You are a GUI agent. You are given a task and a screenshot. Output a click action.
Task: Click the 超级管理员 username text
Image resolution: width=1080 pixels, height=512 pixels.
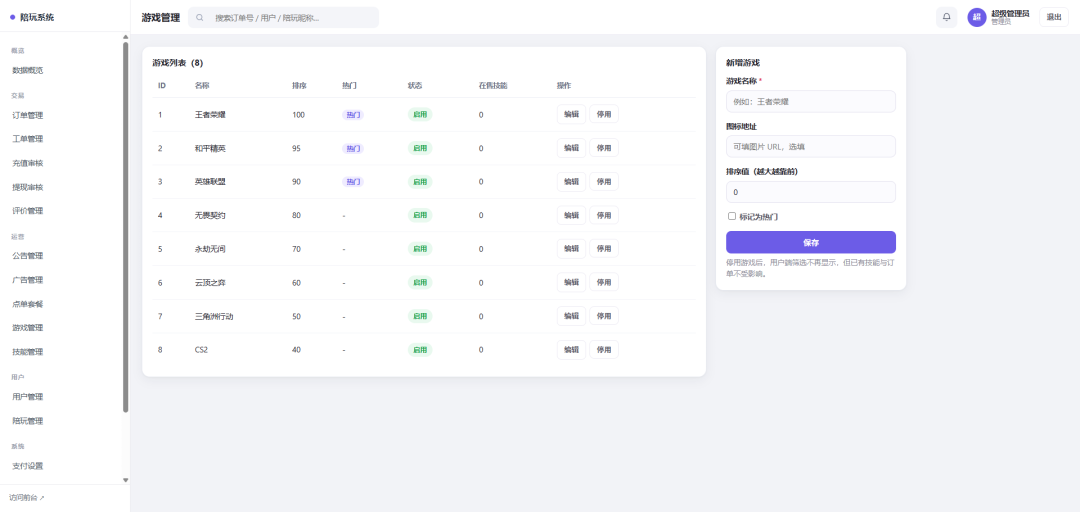[1010, 13]
